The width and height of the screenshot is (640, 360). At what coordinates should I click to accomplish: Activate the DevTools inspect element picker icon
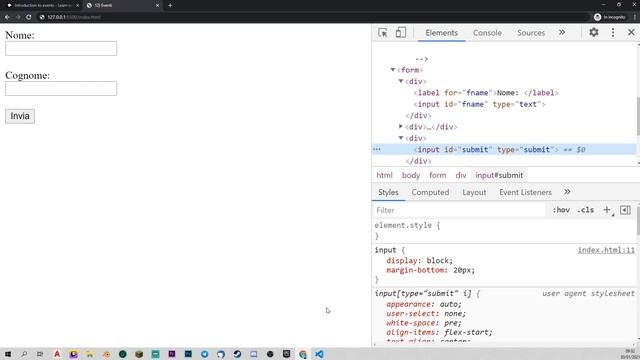click(x=382, y=33)
